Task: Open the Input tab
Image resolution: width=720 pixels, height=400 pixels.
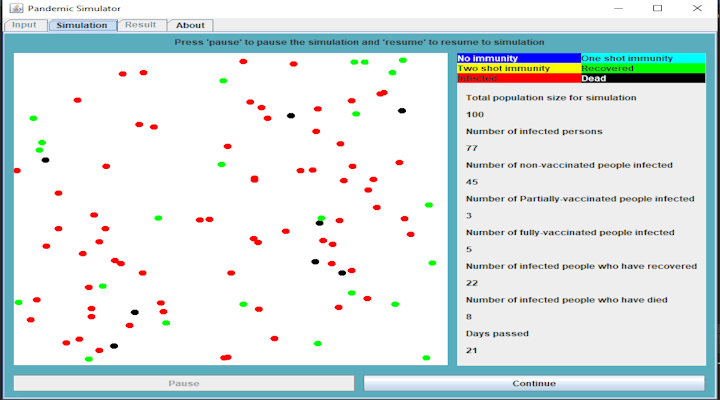Action: pyautogui.click(x=25, y=25)
